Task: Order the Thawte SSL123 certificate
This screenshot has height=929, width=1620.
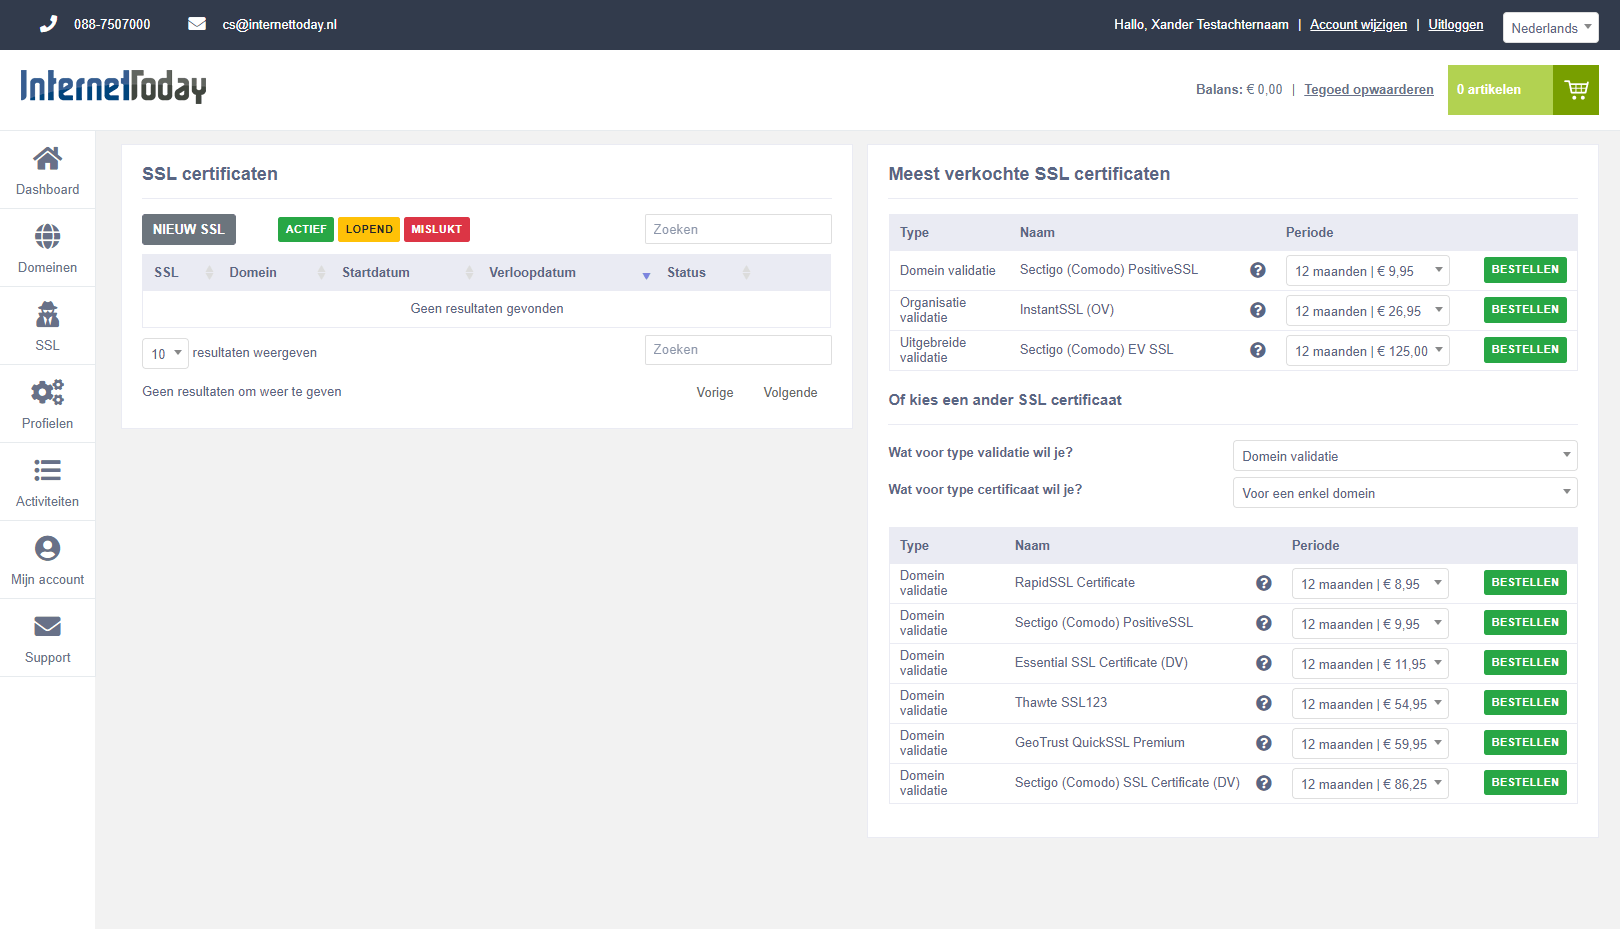Action: click(x=1525, y=703)
